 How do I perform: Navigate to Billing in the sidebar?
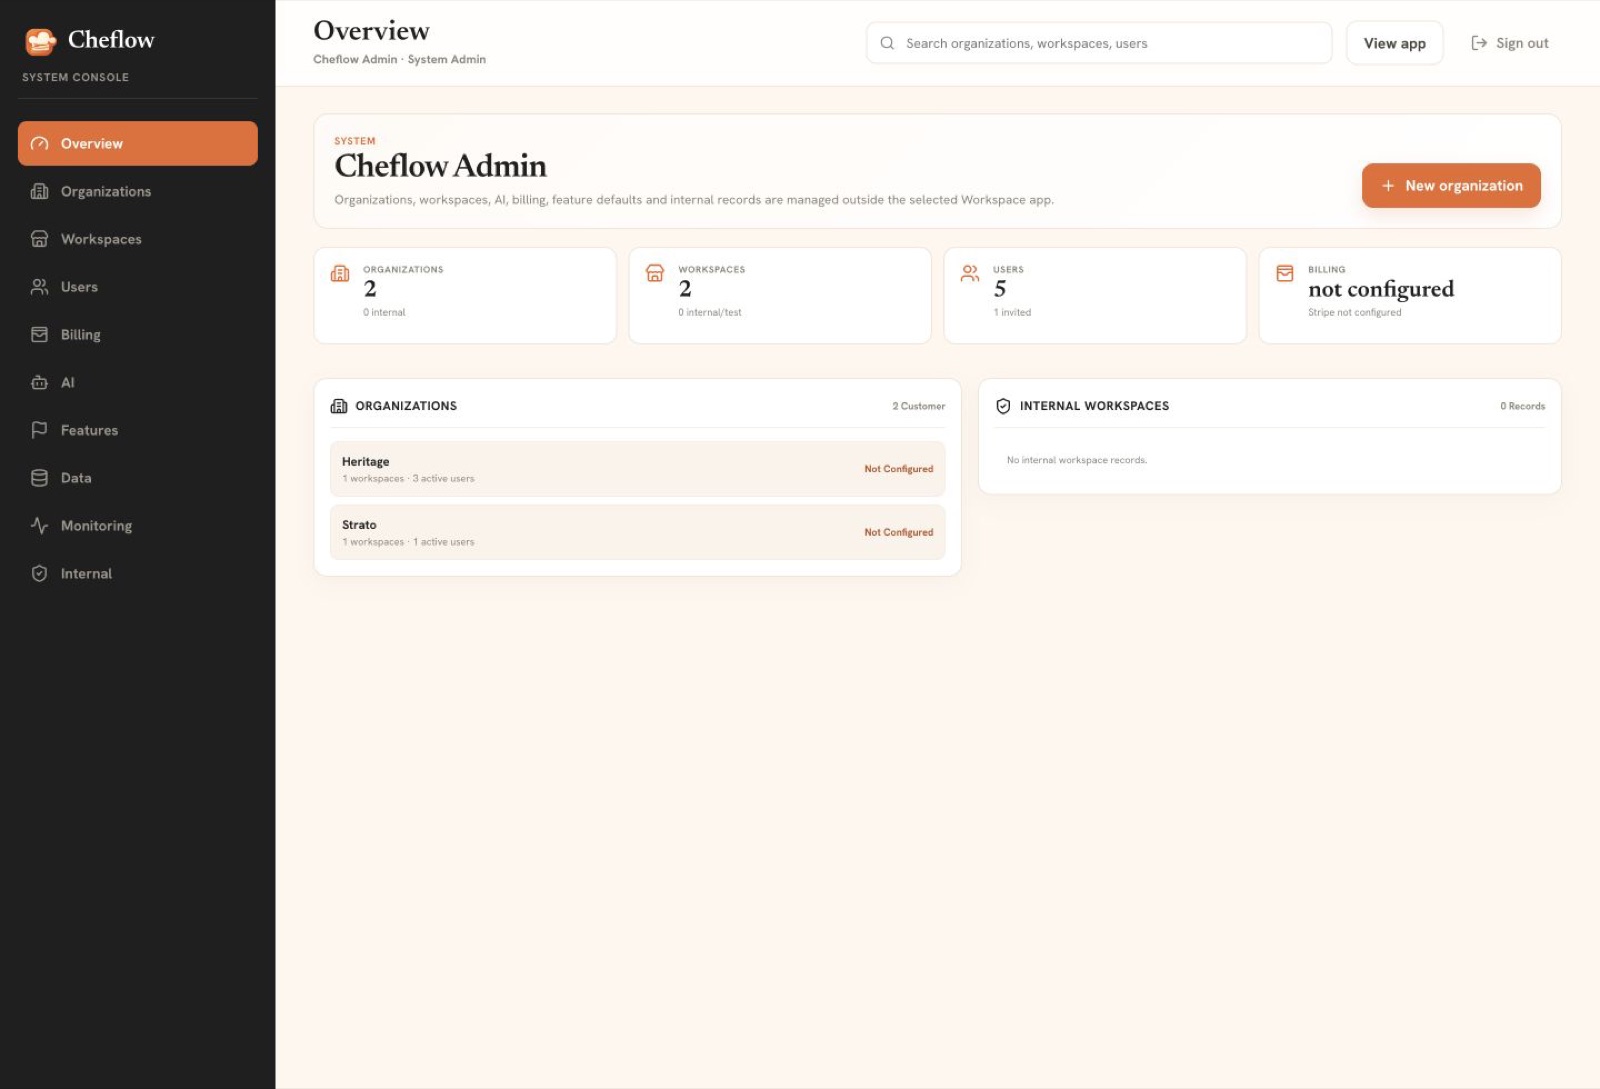[138, 335]
